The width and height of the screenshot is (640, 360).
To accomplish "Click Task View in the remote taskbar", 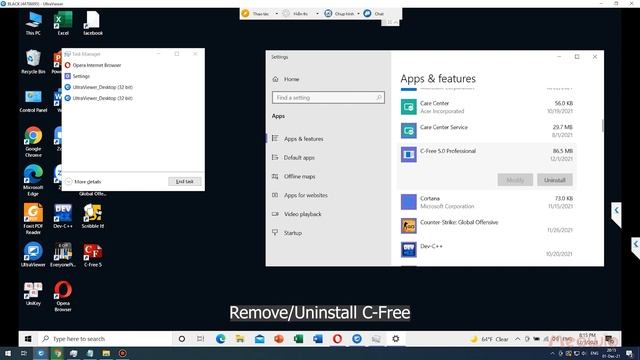I will click(200, 339).
